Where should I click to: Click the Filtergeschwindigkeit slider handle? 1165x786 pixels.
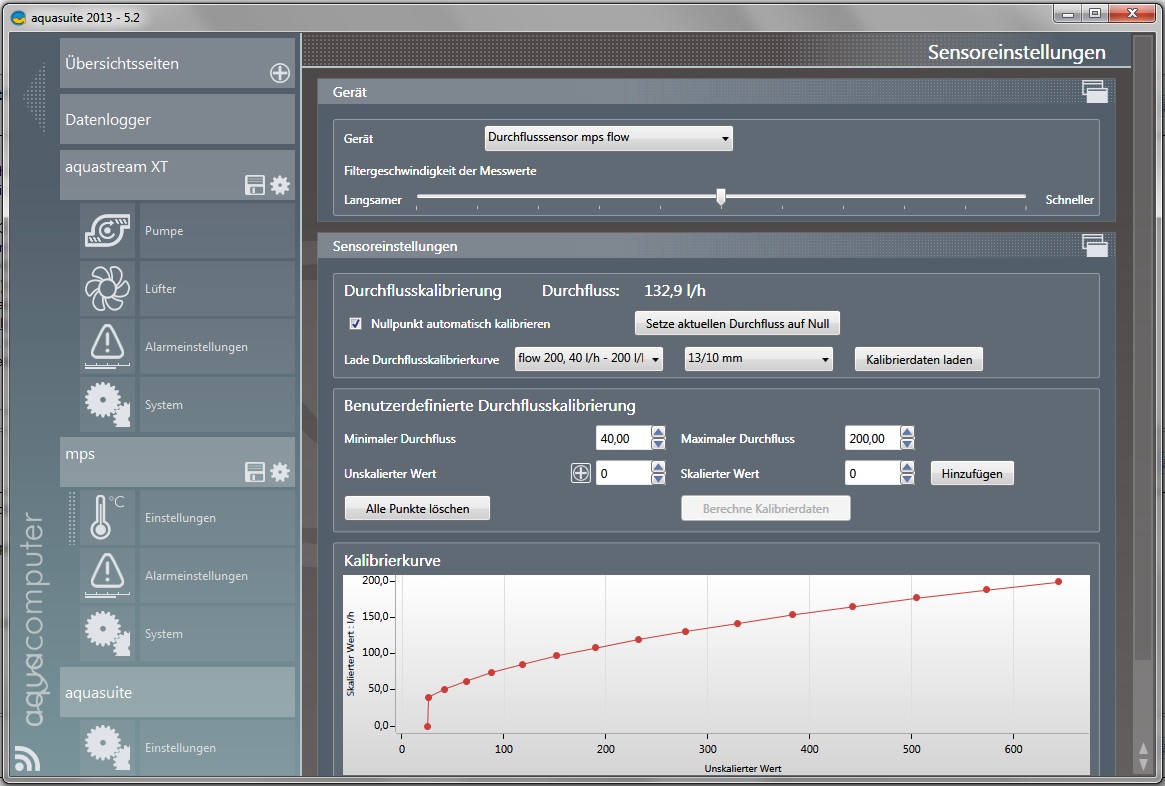[x=721, y=197]
